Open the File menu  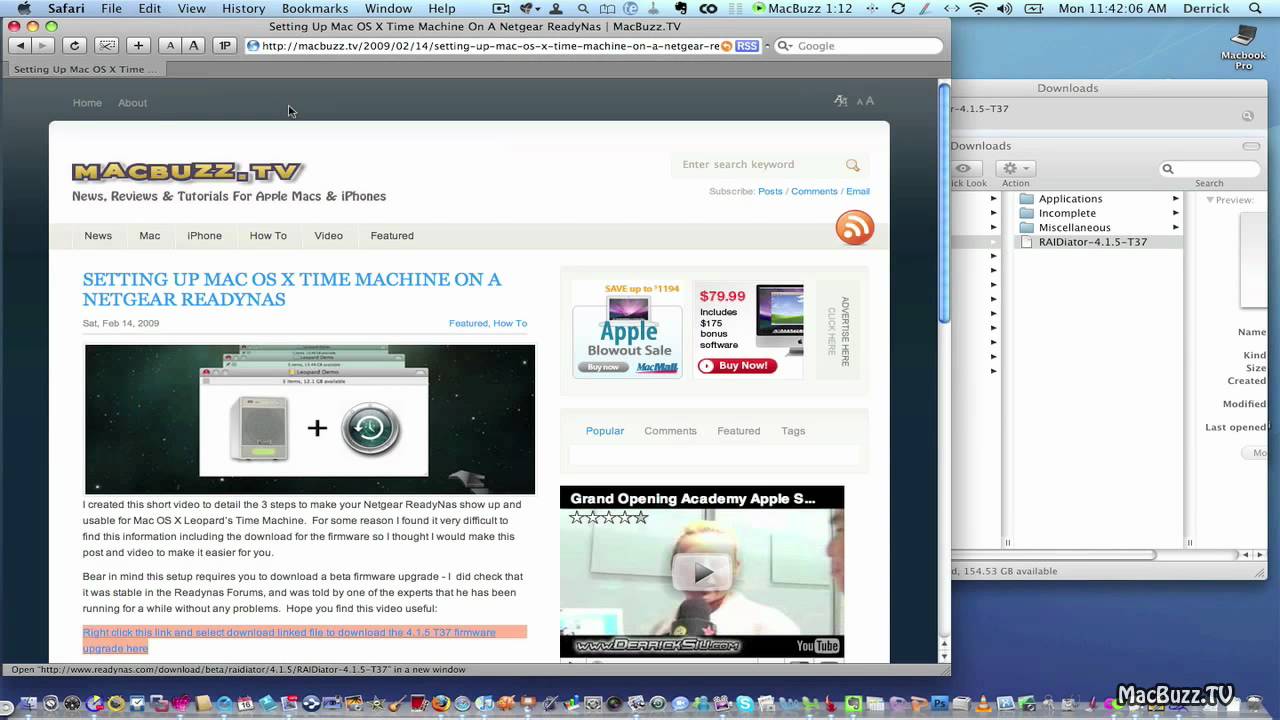tap(111, 8)
